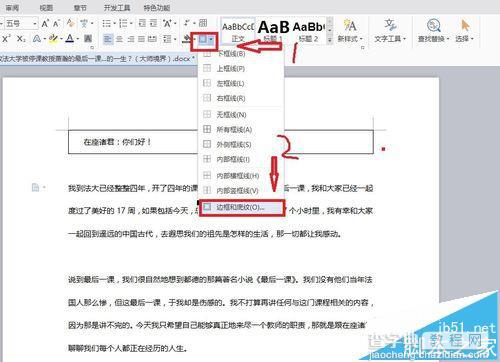Toggle right alignment for the paragraph
500x362 pixels.
[x=131, y=39]
